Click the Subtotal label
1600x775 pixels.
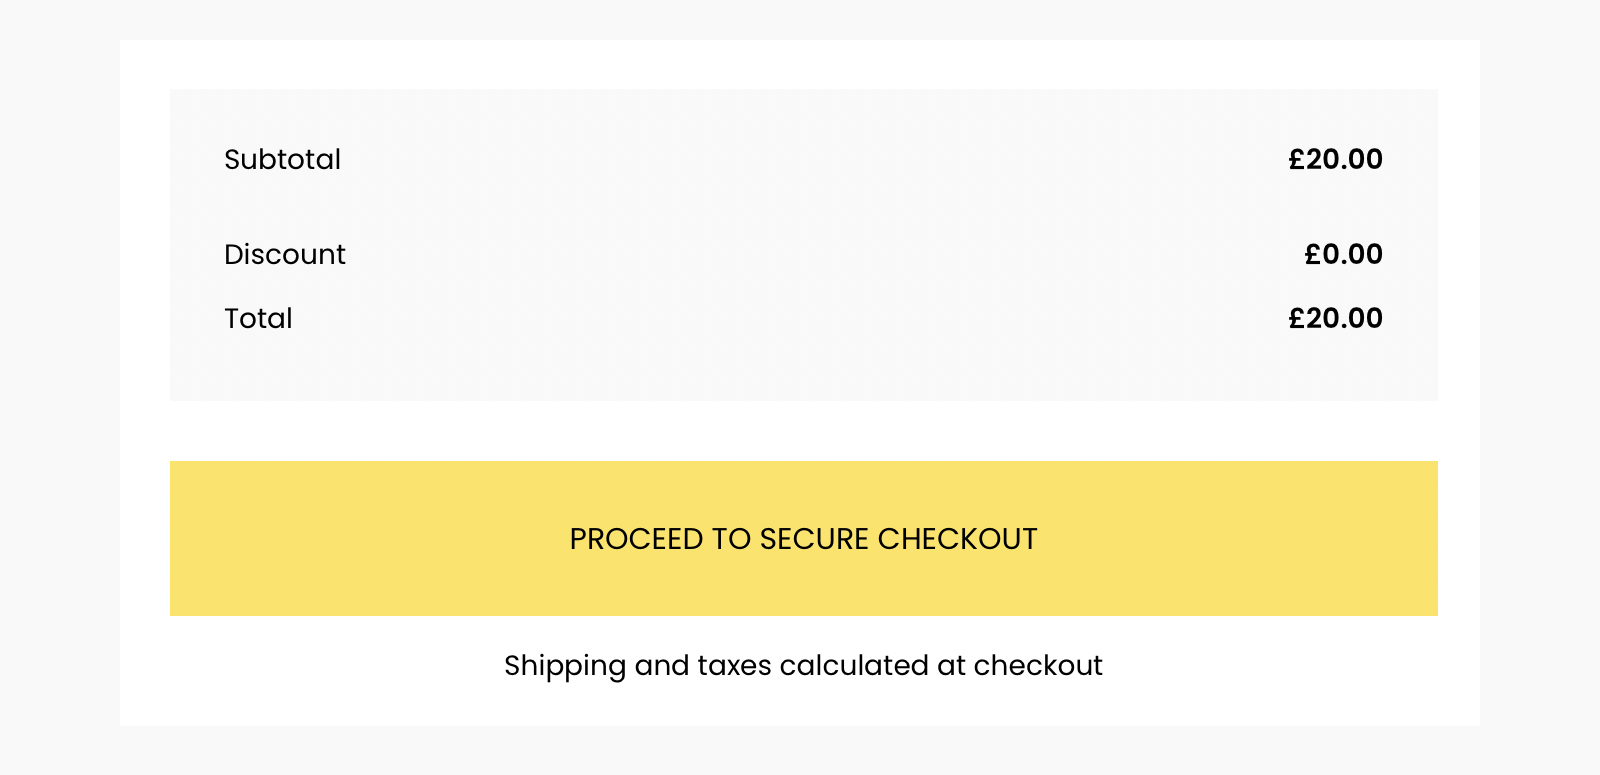(x=282, y=159)
